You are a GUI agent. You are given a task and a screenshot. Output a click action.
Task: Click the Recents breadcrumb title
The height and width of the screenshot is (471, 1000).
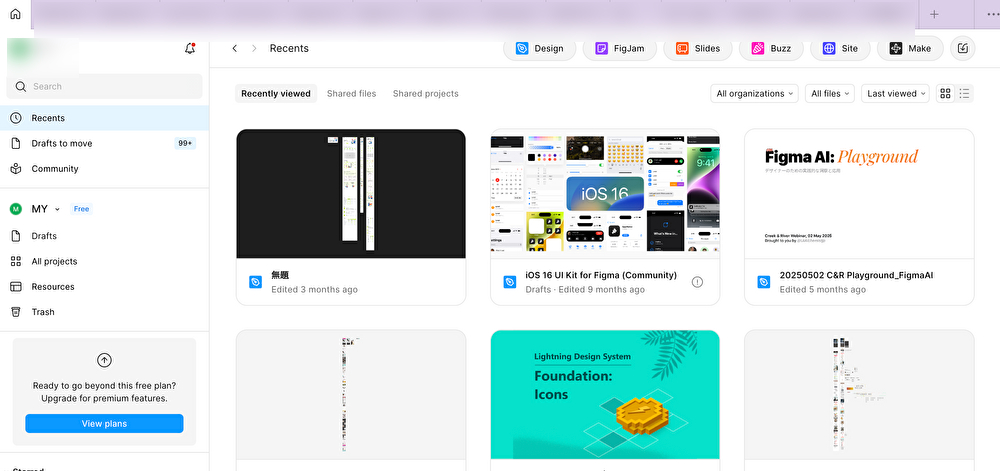click(x=289, y=48)
